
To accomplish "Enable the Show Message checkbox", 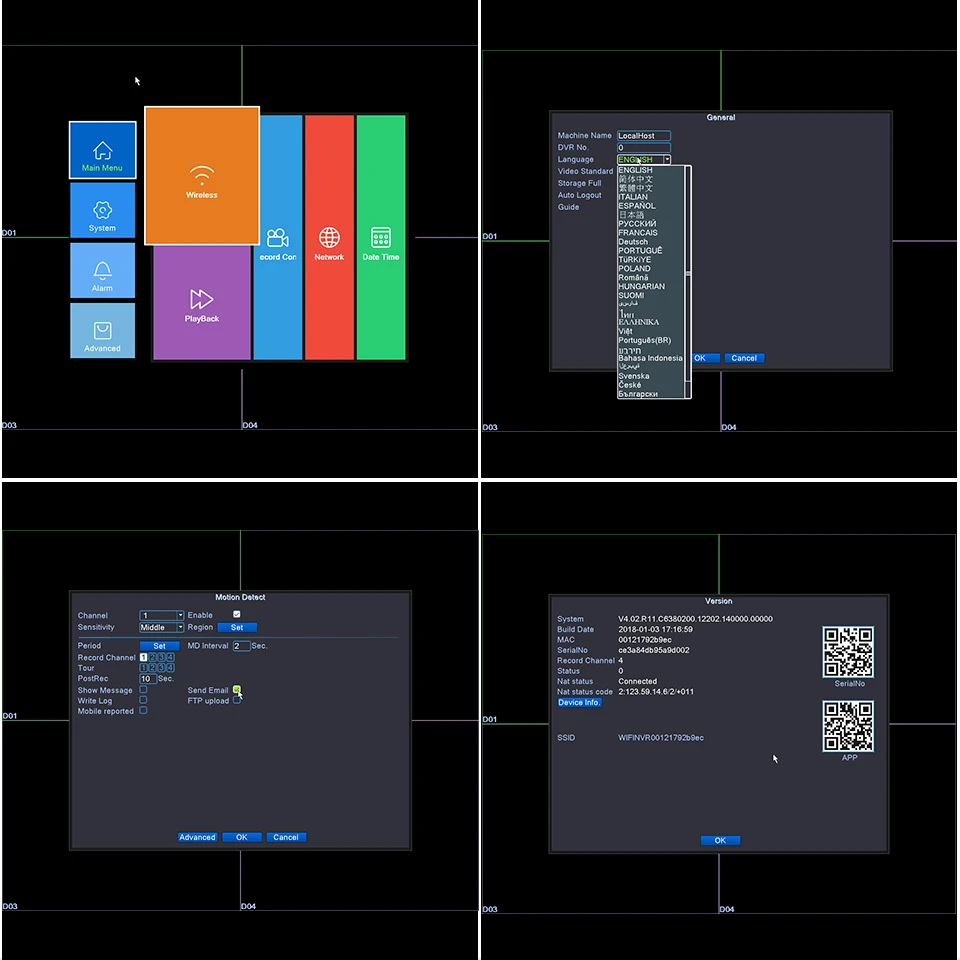I will coord(143,689).
